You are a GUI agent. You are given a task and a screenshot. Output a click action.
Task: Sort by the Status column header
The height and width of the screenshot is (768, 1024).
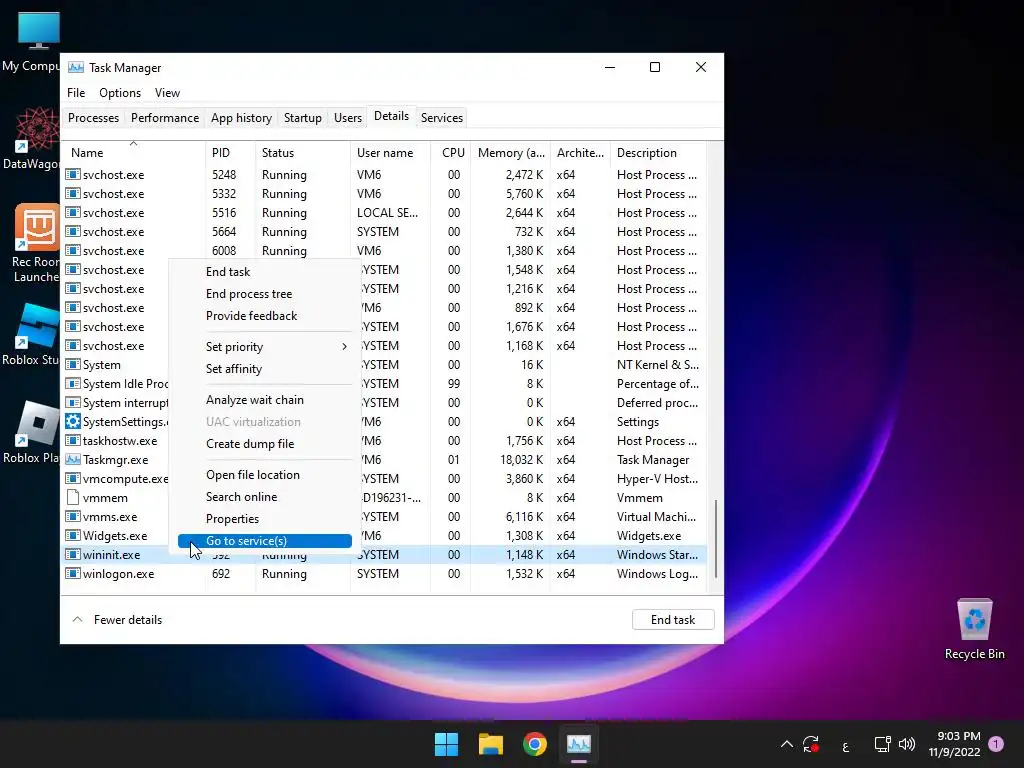click(x=303, y=152)
